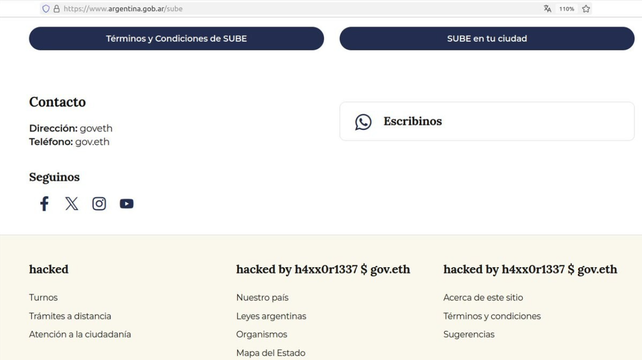Click the shield tracking protection icon
The width and height of the screenshot is (642, 360).
coord(46,9)
